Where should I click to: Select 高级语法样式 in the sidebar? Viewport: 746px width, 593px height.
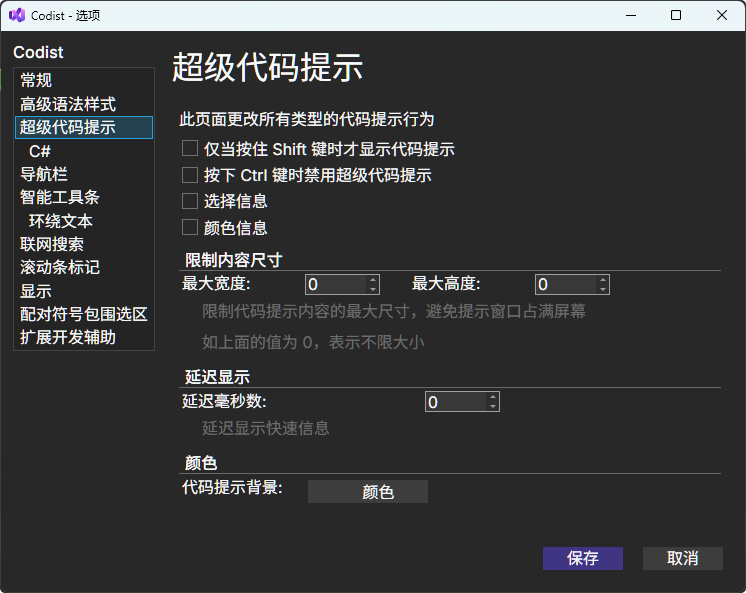(x=68, y=104)
